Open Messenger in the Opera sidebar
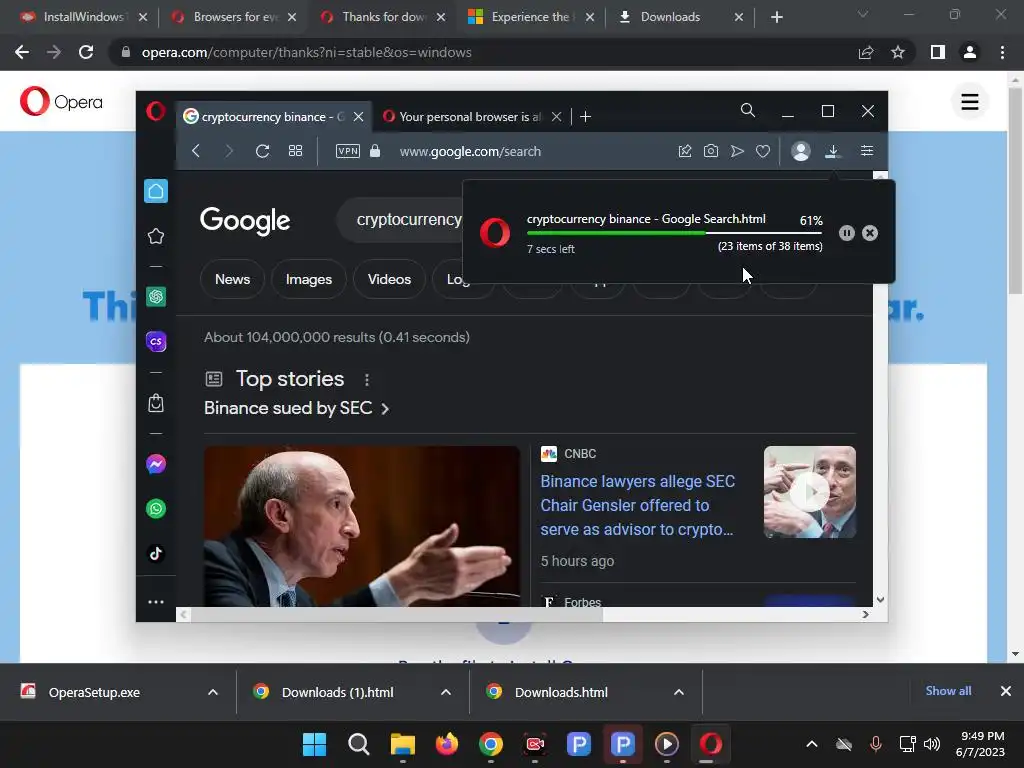1024x768 pixels. pos(155,464)
